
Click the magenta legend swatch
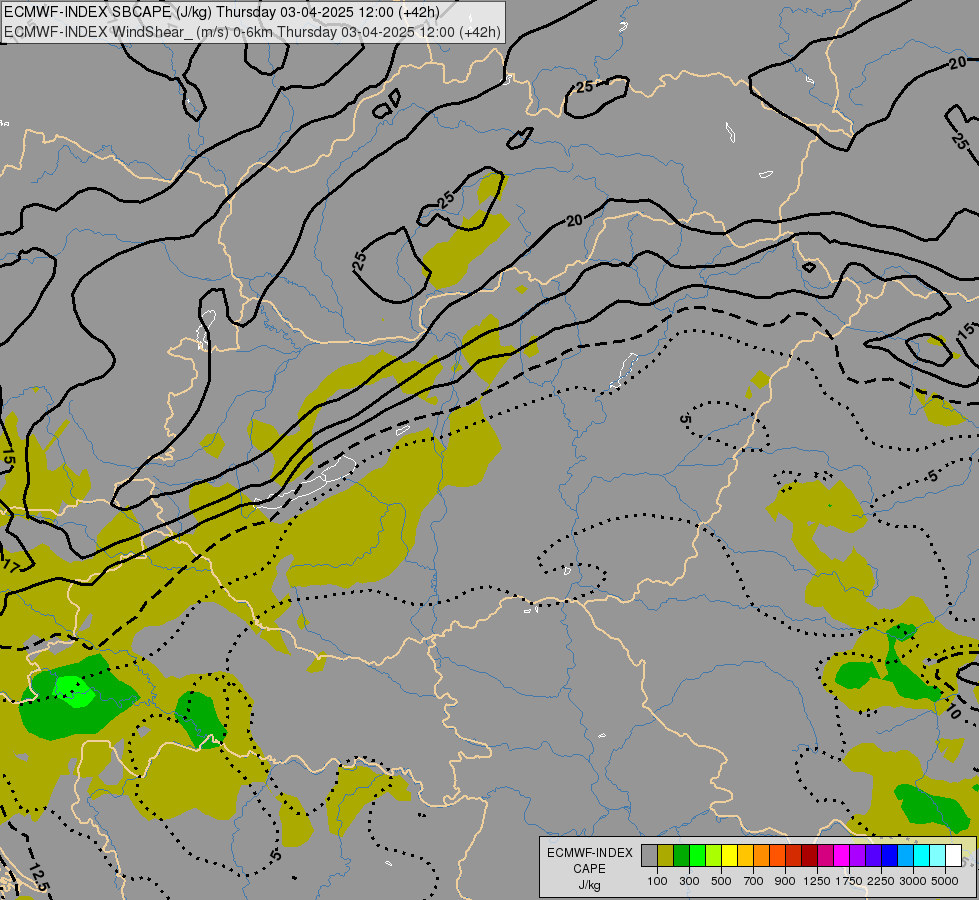pos(842,856)
